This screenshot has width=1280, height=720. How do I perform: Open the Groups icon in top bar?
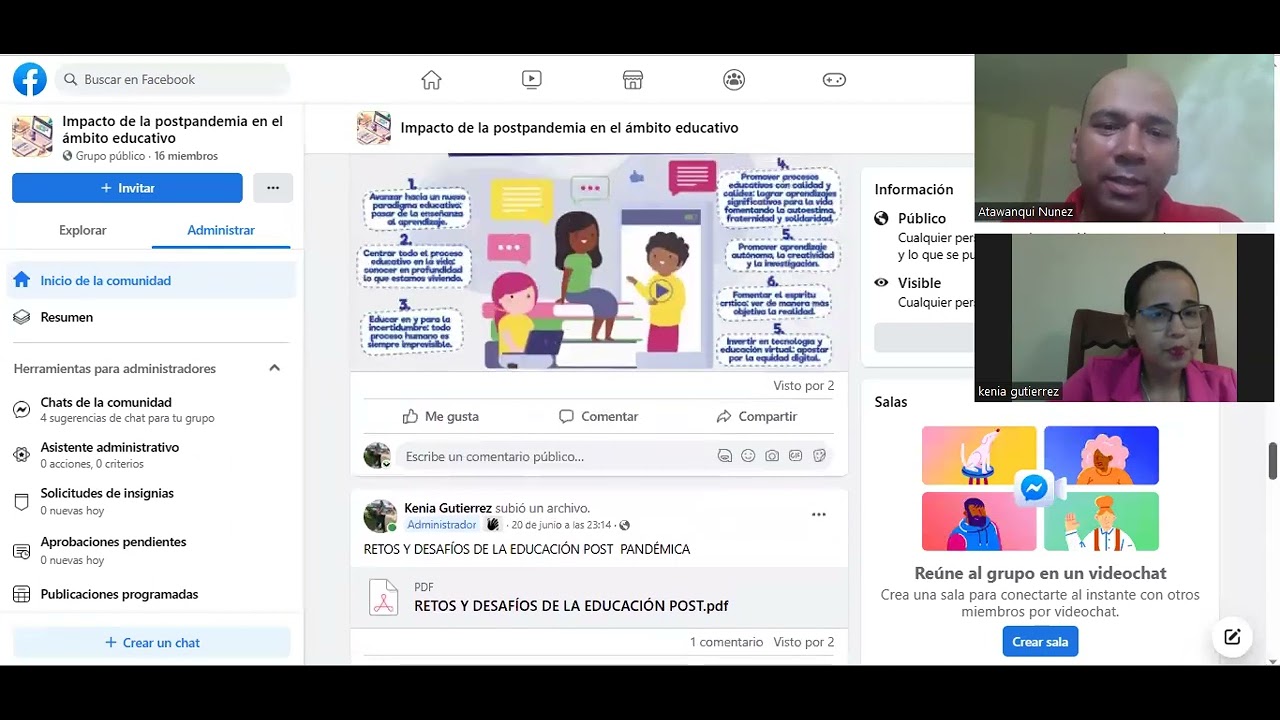tap(734, 80)
